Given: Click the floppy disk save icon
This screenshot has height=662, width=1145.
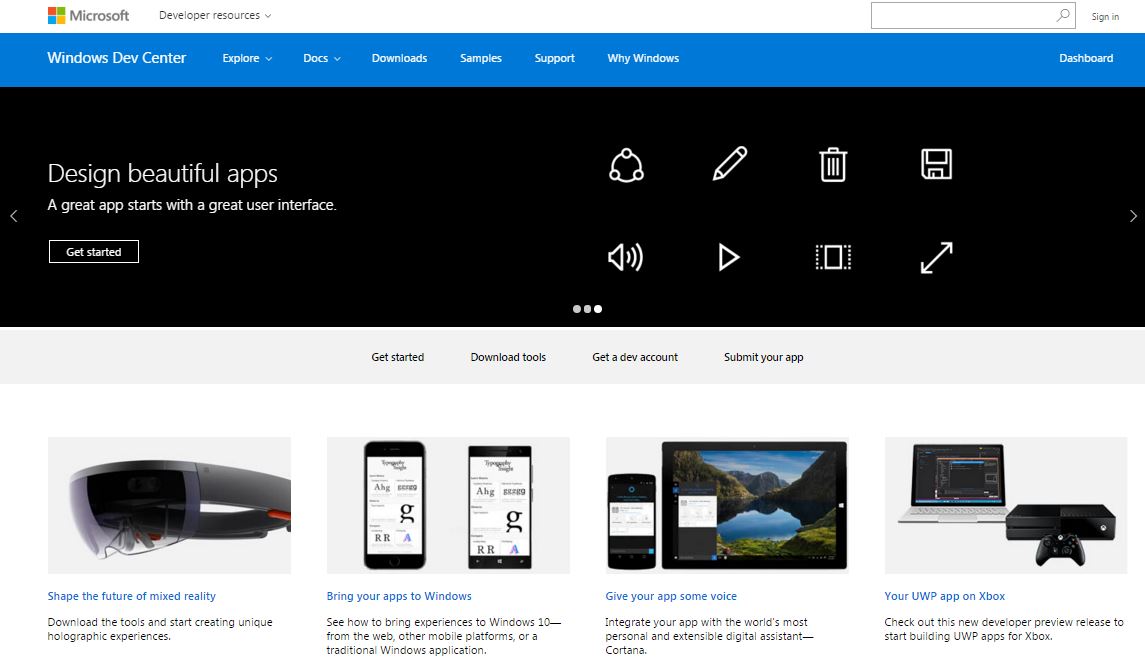Looking at the screenshot, I should pos(936,164).
